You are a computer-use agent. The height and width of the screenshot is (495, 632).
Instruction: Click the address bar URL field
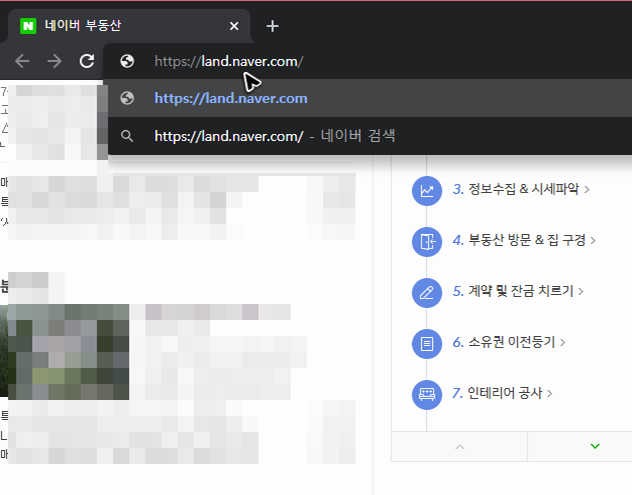click(368, 61)
